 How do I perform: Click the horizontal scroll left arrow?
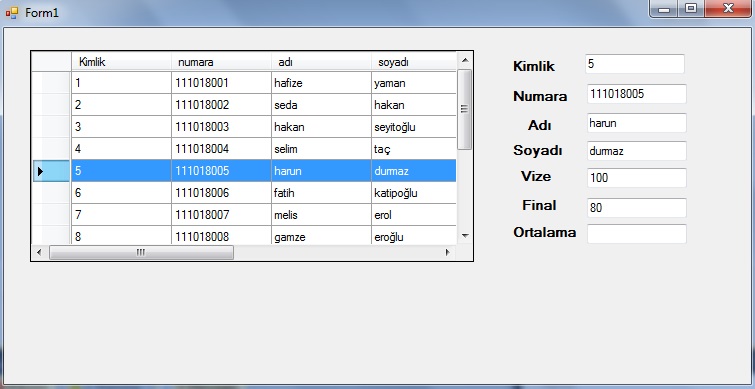[x=39, y=252]
